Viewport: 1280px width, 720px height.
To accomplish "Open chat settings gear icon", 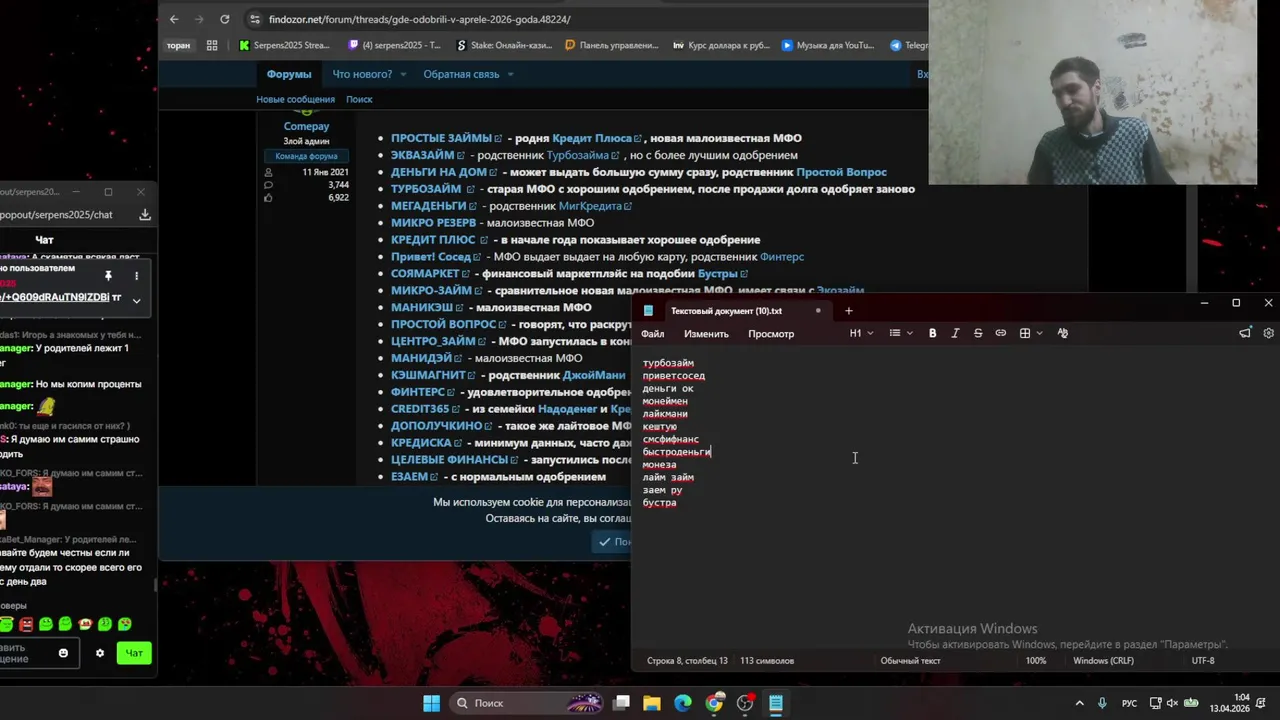I will coord(99,653).
